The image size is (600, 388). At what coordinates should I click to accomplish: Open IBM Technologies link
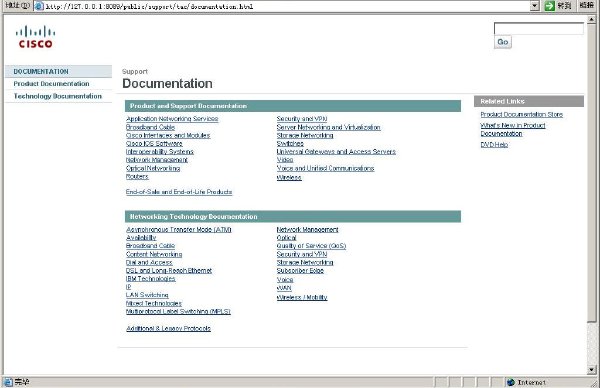151,279
